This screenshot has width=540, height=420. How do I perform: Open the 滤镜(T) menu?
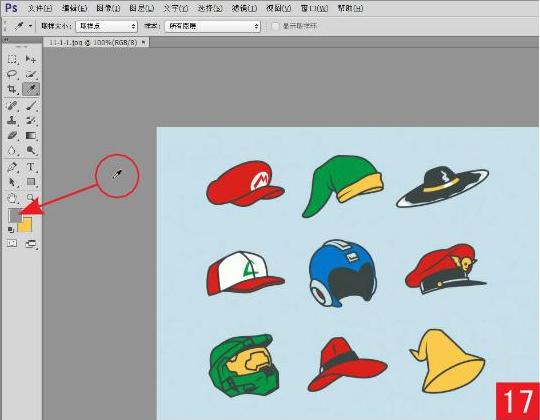tap(244, 8)
